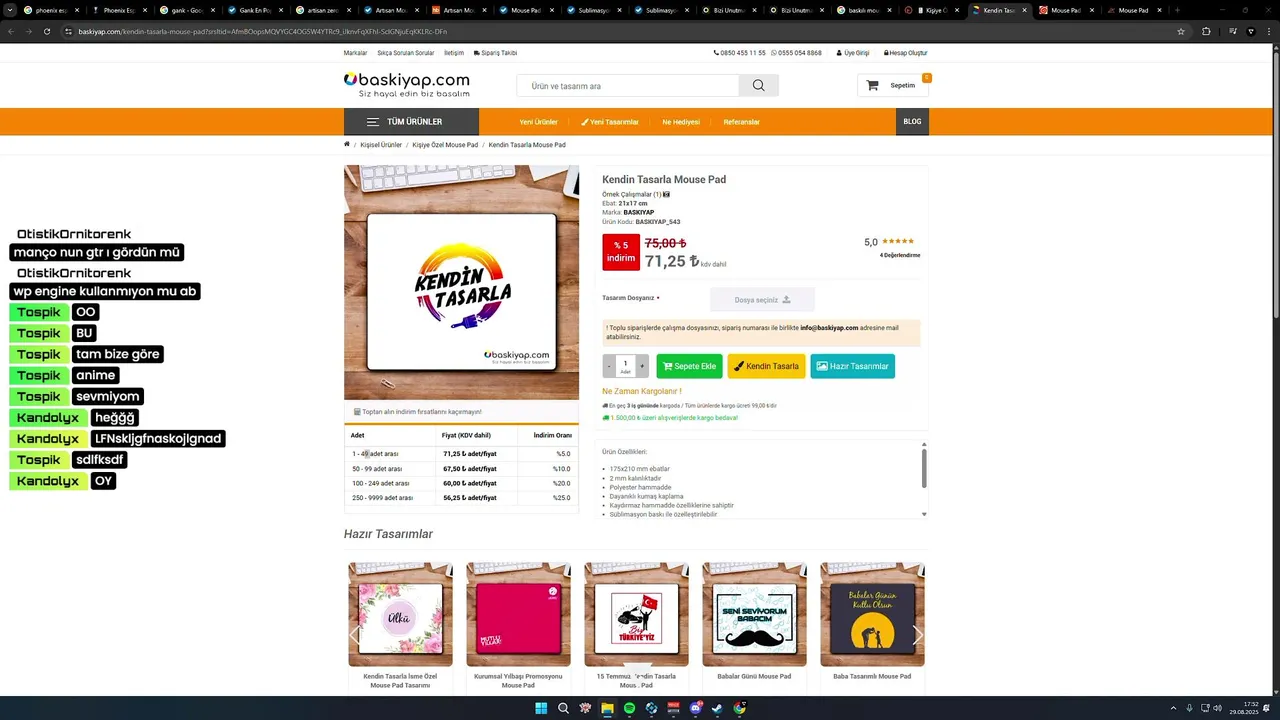Open the home icon in the breadcrumb
This screenshot has width=1280, height=720.
click(x=347, y=144)
